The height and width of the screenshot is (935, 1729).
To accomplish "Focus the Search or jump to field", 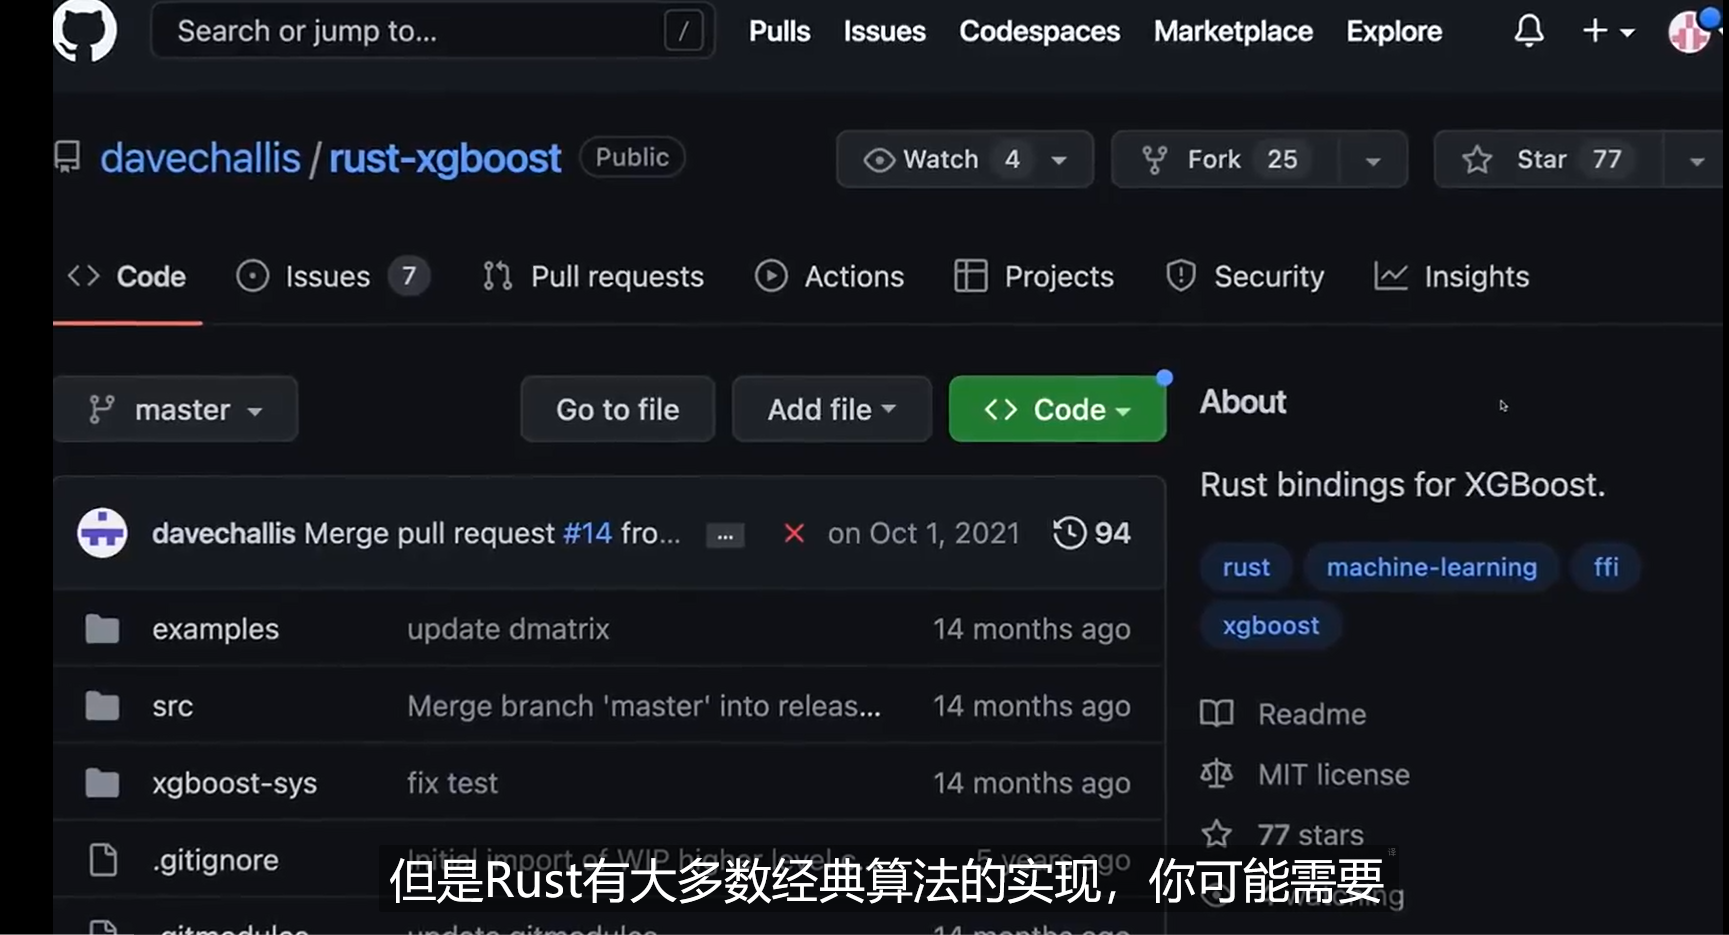I will tap(433, 31).
